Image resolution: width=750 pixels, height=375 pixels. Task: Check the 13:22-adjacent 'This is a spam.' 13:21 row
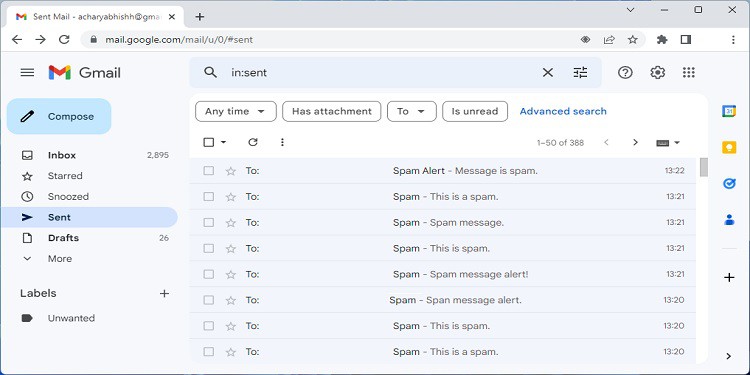tap(209, 197)
